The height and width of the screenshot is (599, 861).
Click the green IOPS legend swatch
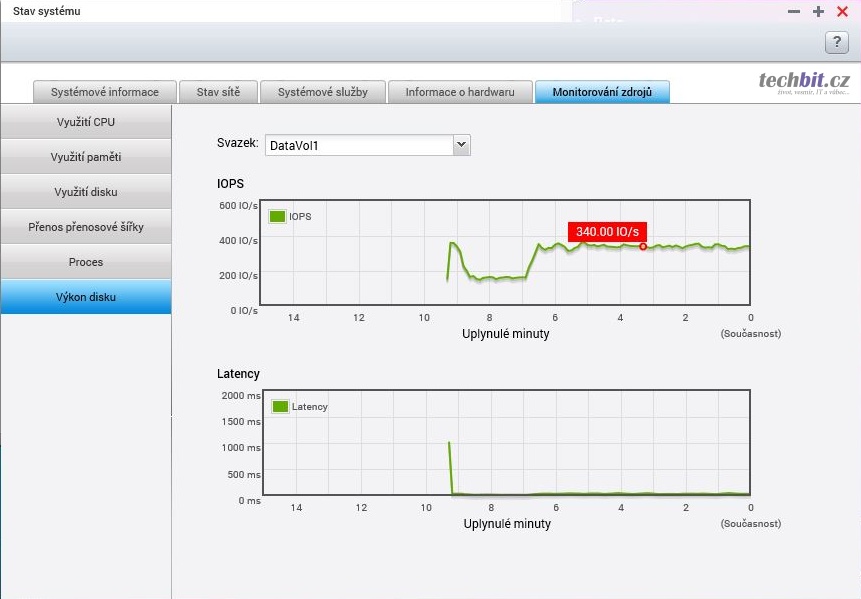click(x=277, y=215)
